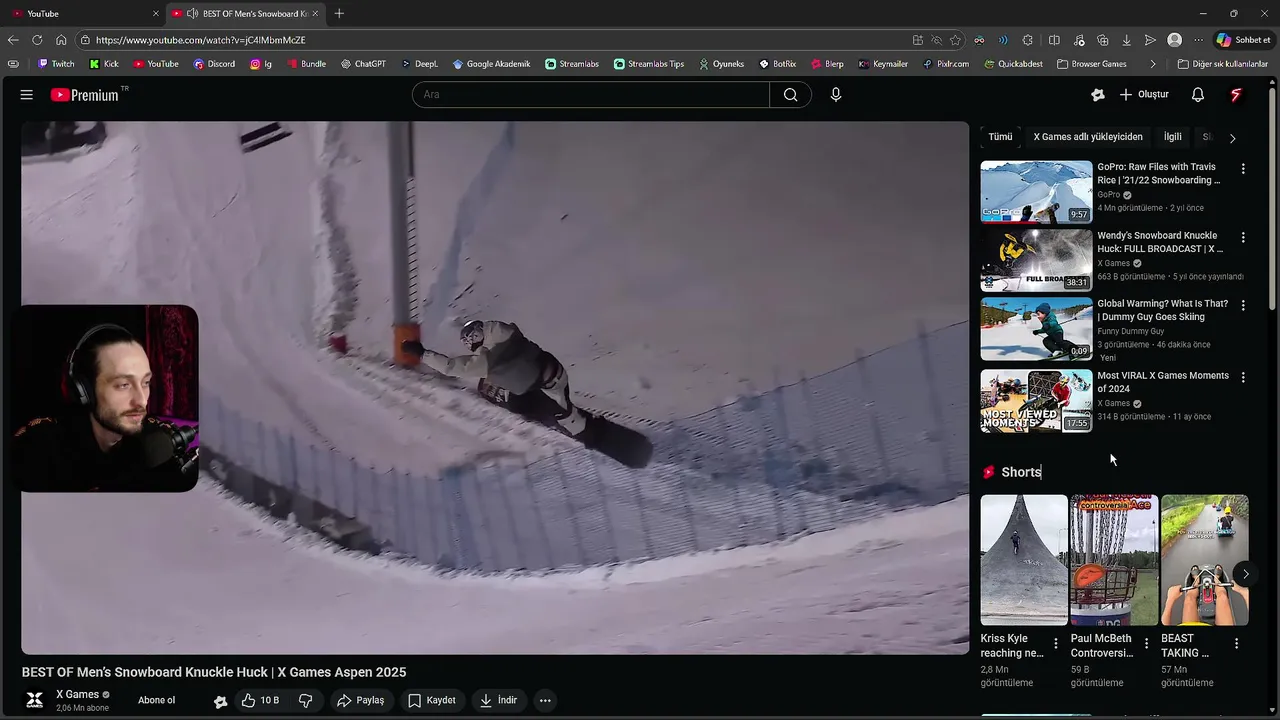Open the account avatar menu on YouTube
The height and width of the screenshot is (720, 1280).
click(x=1236, y=95)
